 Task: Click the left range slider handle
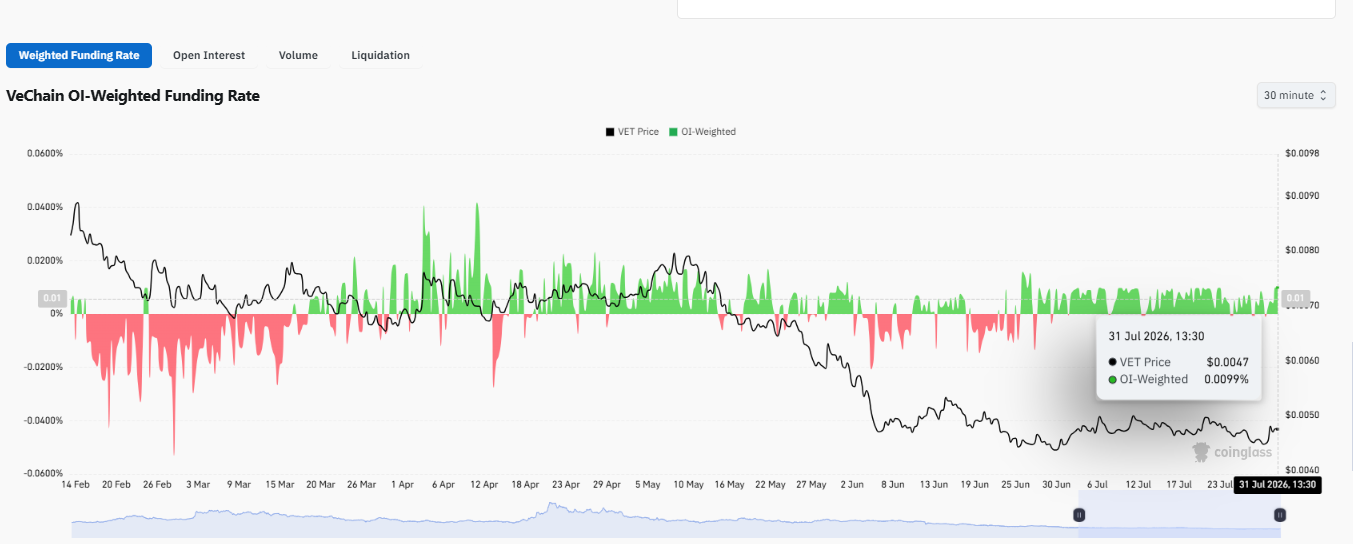click(1079, 515)
